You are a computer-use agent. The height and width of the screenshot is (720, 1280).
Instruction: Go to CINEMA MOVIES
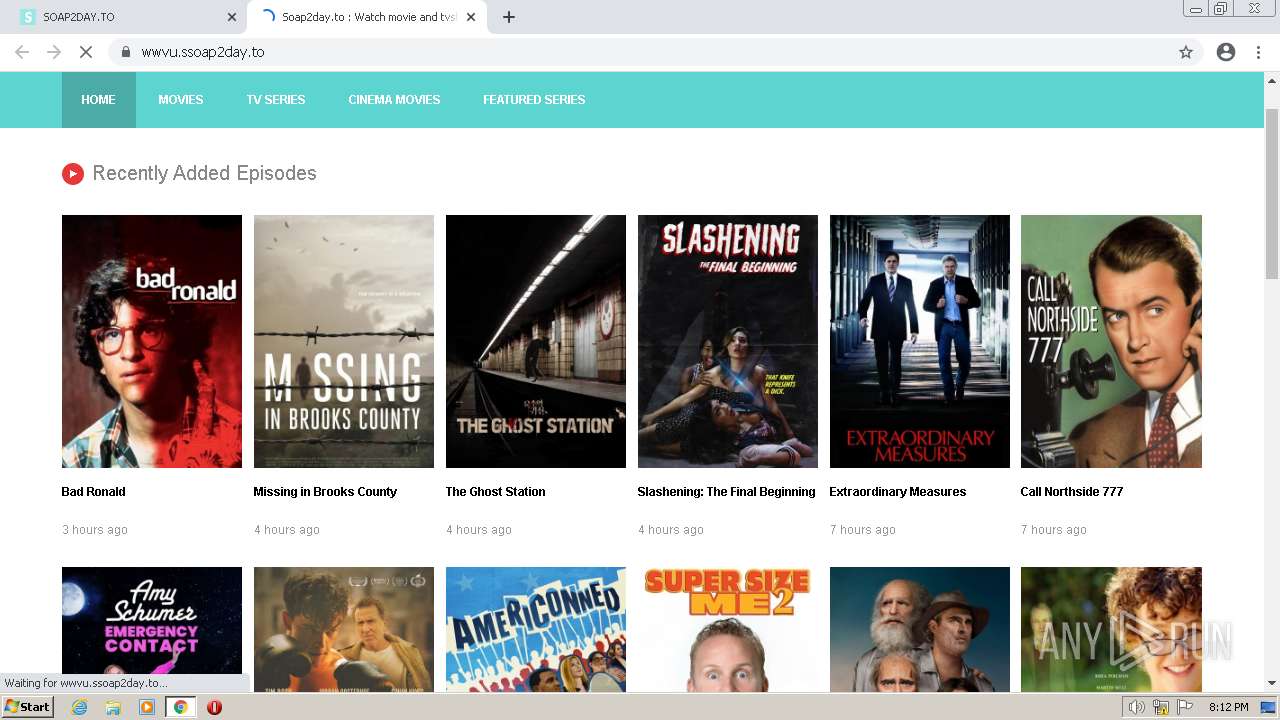(394, 100)
